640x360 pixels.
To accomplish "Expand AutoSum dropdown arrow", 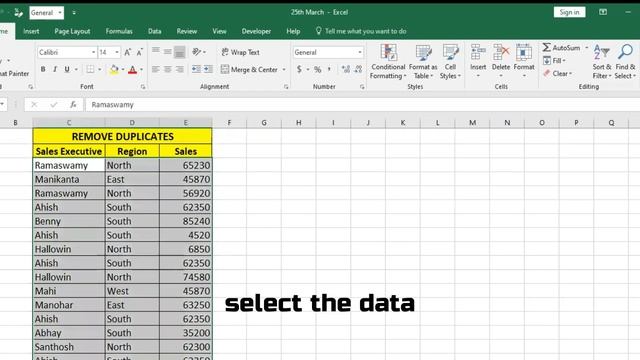I will tap(587, 48).
